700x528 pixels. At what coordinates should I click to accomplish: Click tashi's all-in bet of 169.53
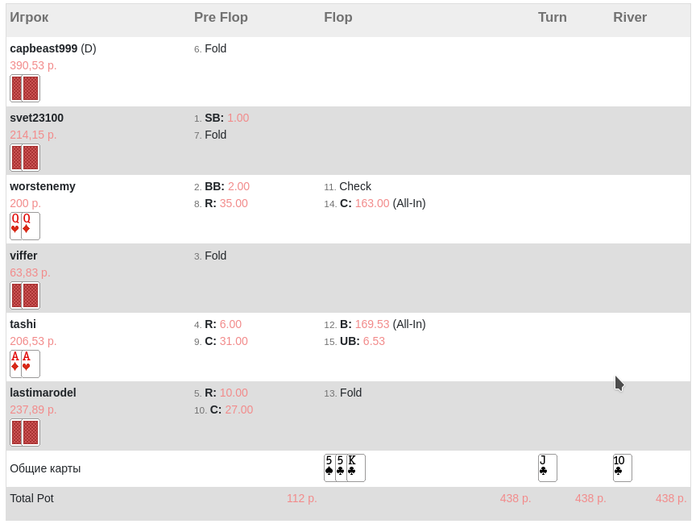point(372,324)
